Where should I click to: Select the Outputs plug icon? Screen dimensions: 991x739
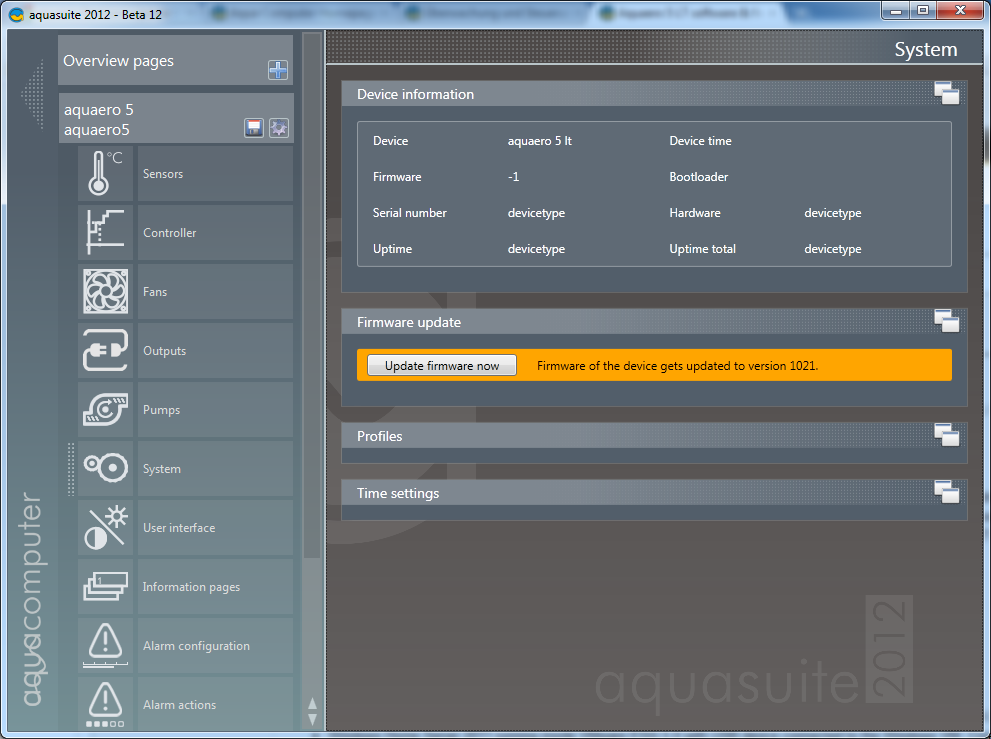coord(106,350)
